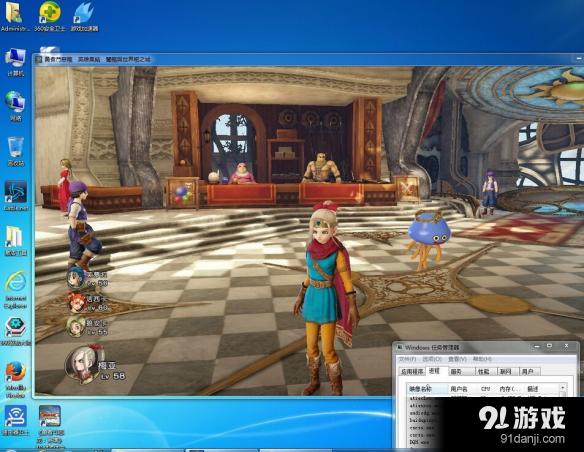Switch to the Applications tab in Task Manager
Screen dimensions: 584x452
coord(412,372)
